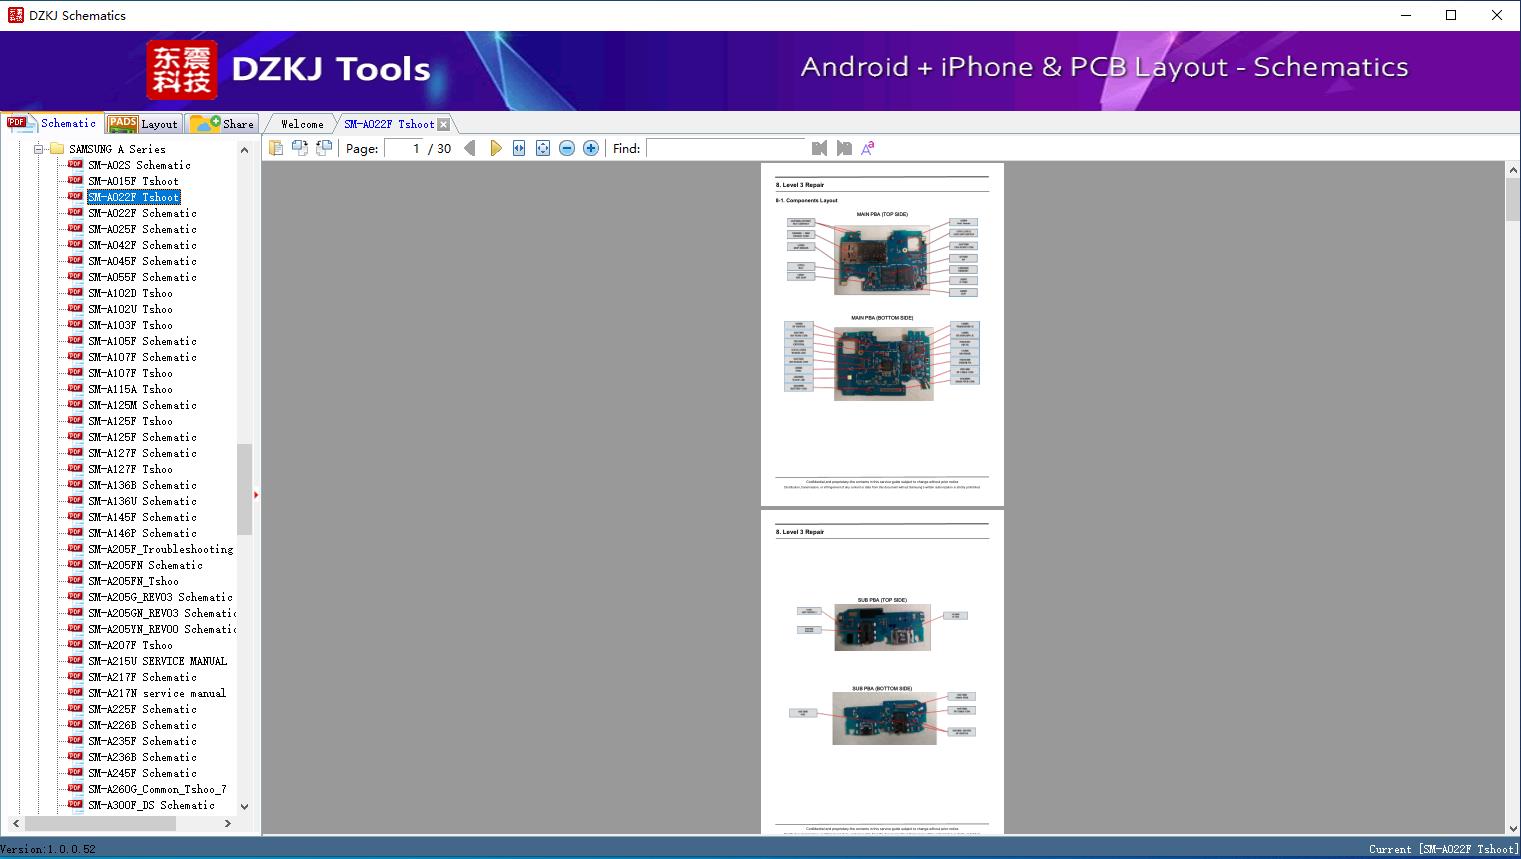The width and height of the screenshot is (1521, 859).
Task: Find the next search match
Action: pyautogui.click(x=844, y=148)
